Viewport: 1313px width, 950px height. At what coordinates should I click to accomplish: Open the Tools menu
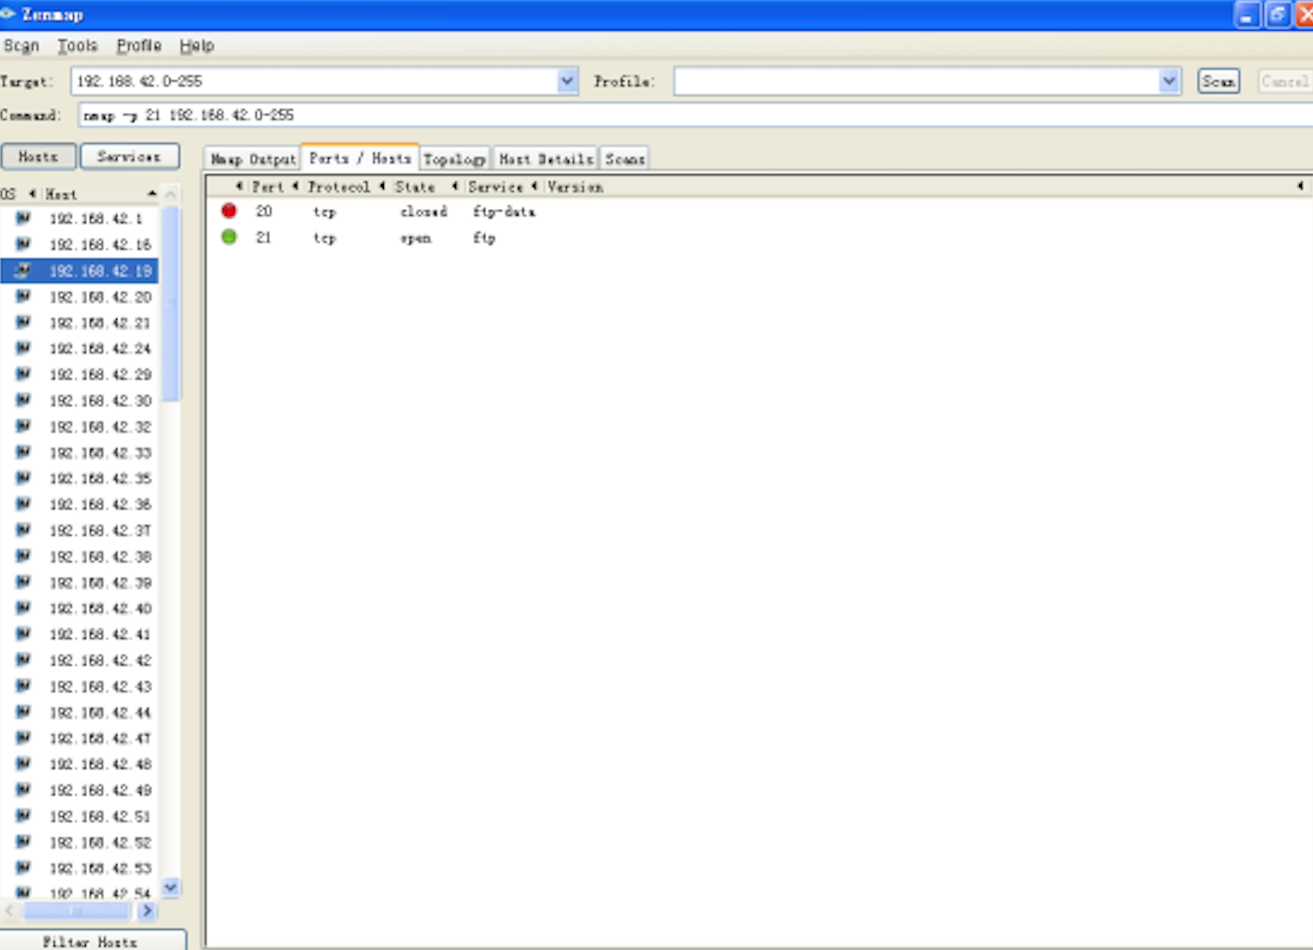(77, 46)
